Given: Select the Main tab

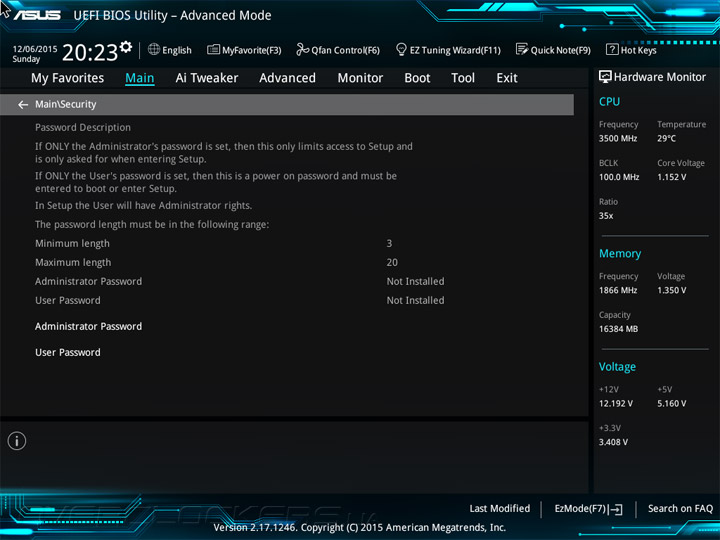Looking at the screenshot, I should coord(140,78).
